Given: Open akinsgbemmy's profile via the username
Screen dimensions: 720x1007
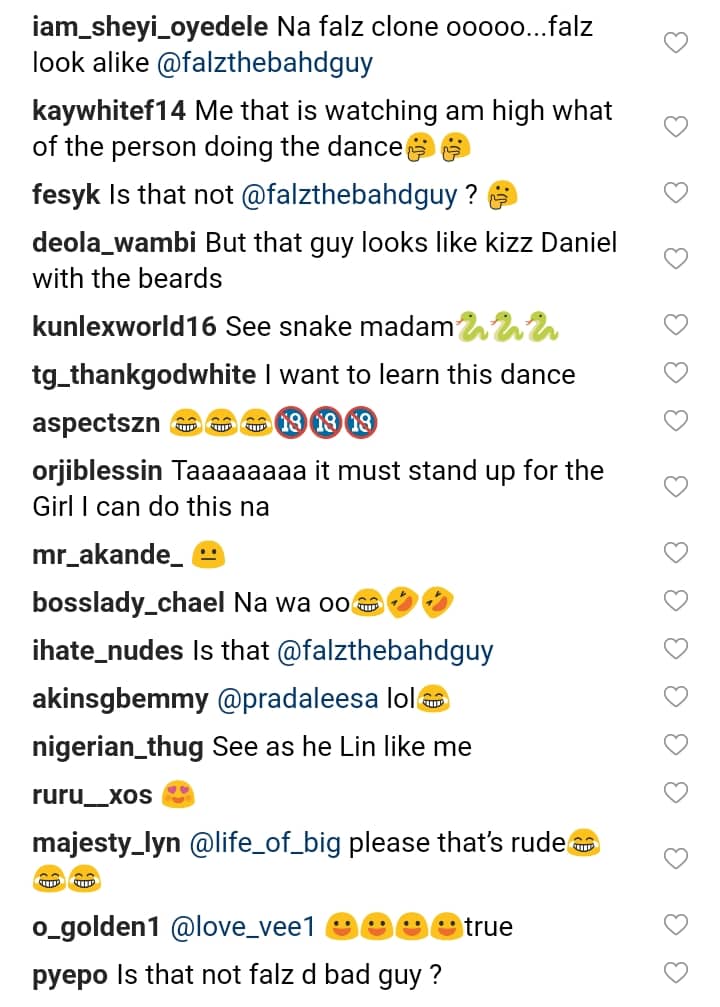Looking at the screenshot, I should click(x=120, y=700).
